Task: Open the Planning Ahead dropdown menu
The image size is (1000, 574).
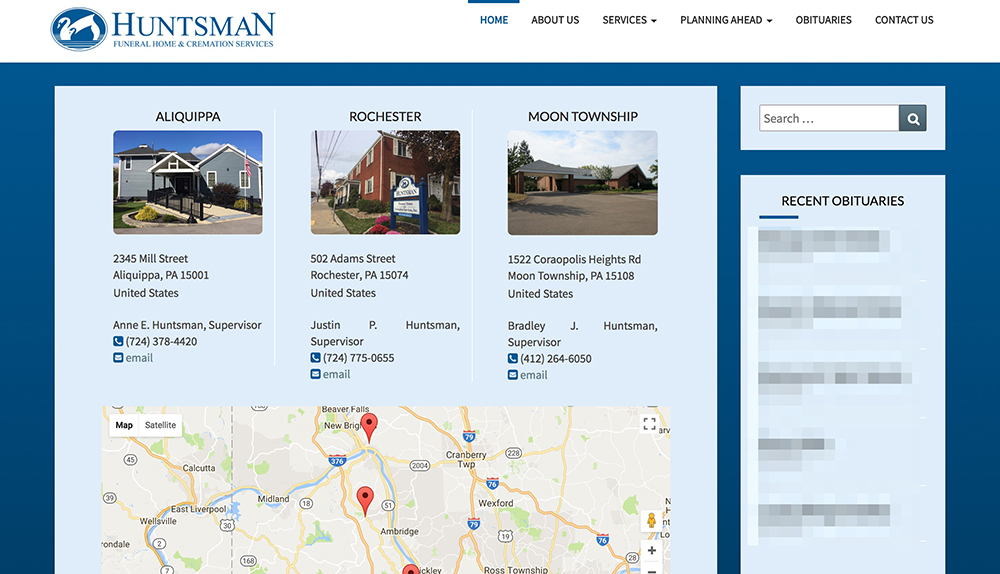Action: click(726, 20)
